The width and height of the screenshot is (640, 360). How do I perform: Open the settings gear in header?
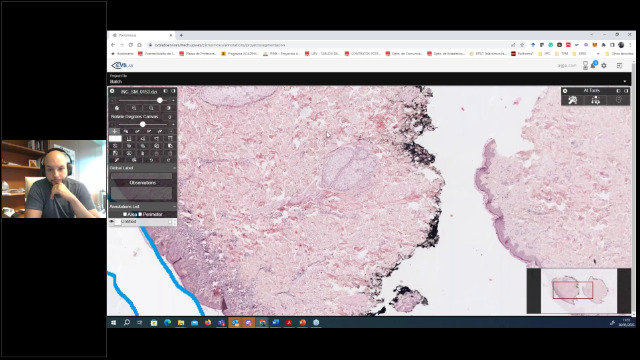pyautogui.click(x=604, y=65)
